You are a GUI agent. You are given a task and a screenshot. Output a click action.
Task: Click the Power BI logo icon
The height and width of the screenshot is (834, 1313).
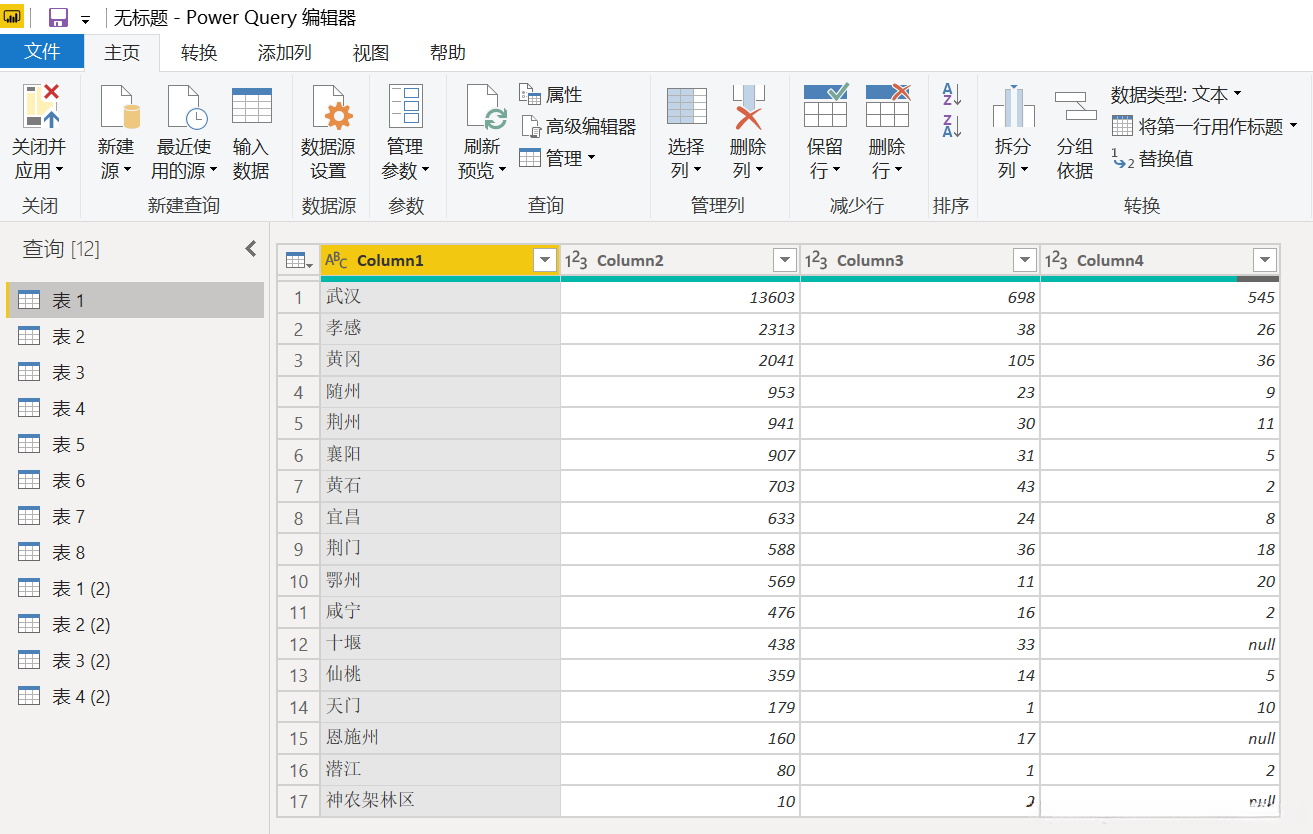coord(13,18)
